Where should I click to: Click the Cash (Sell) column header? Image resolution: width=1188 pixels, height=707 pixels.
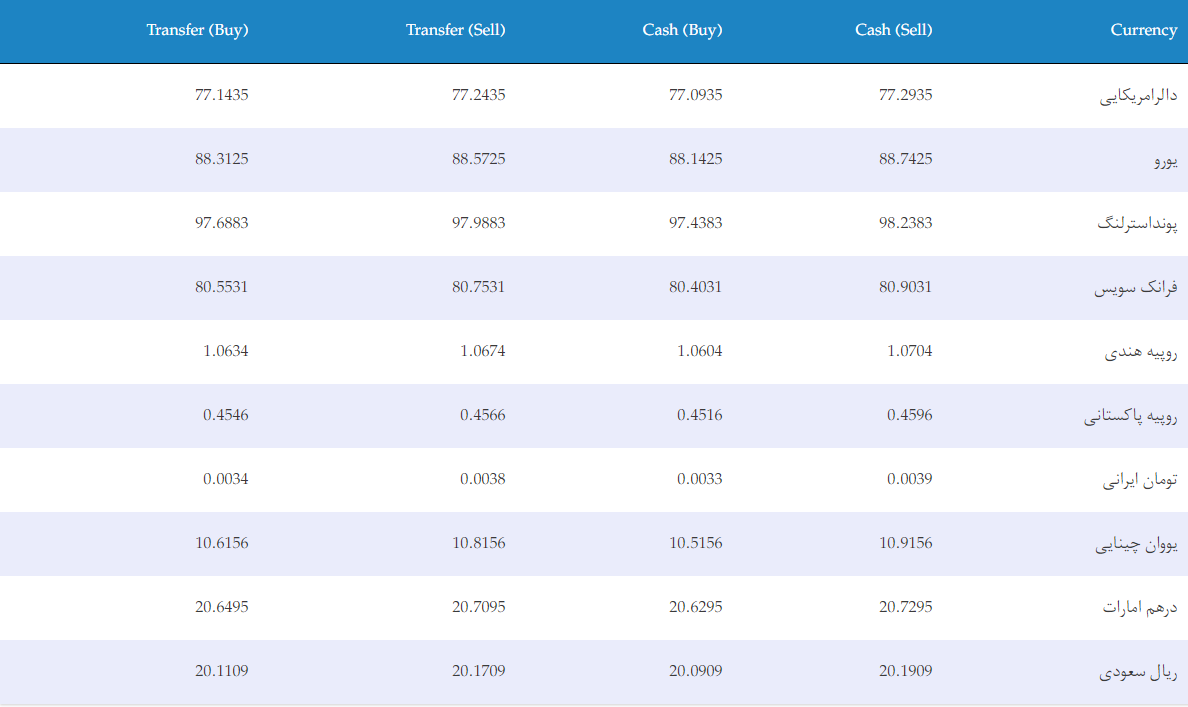tap(893, 30)
